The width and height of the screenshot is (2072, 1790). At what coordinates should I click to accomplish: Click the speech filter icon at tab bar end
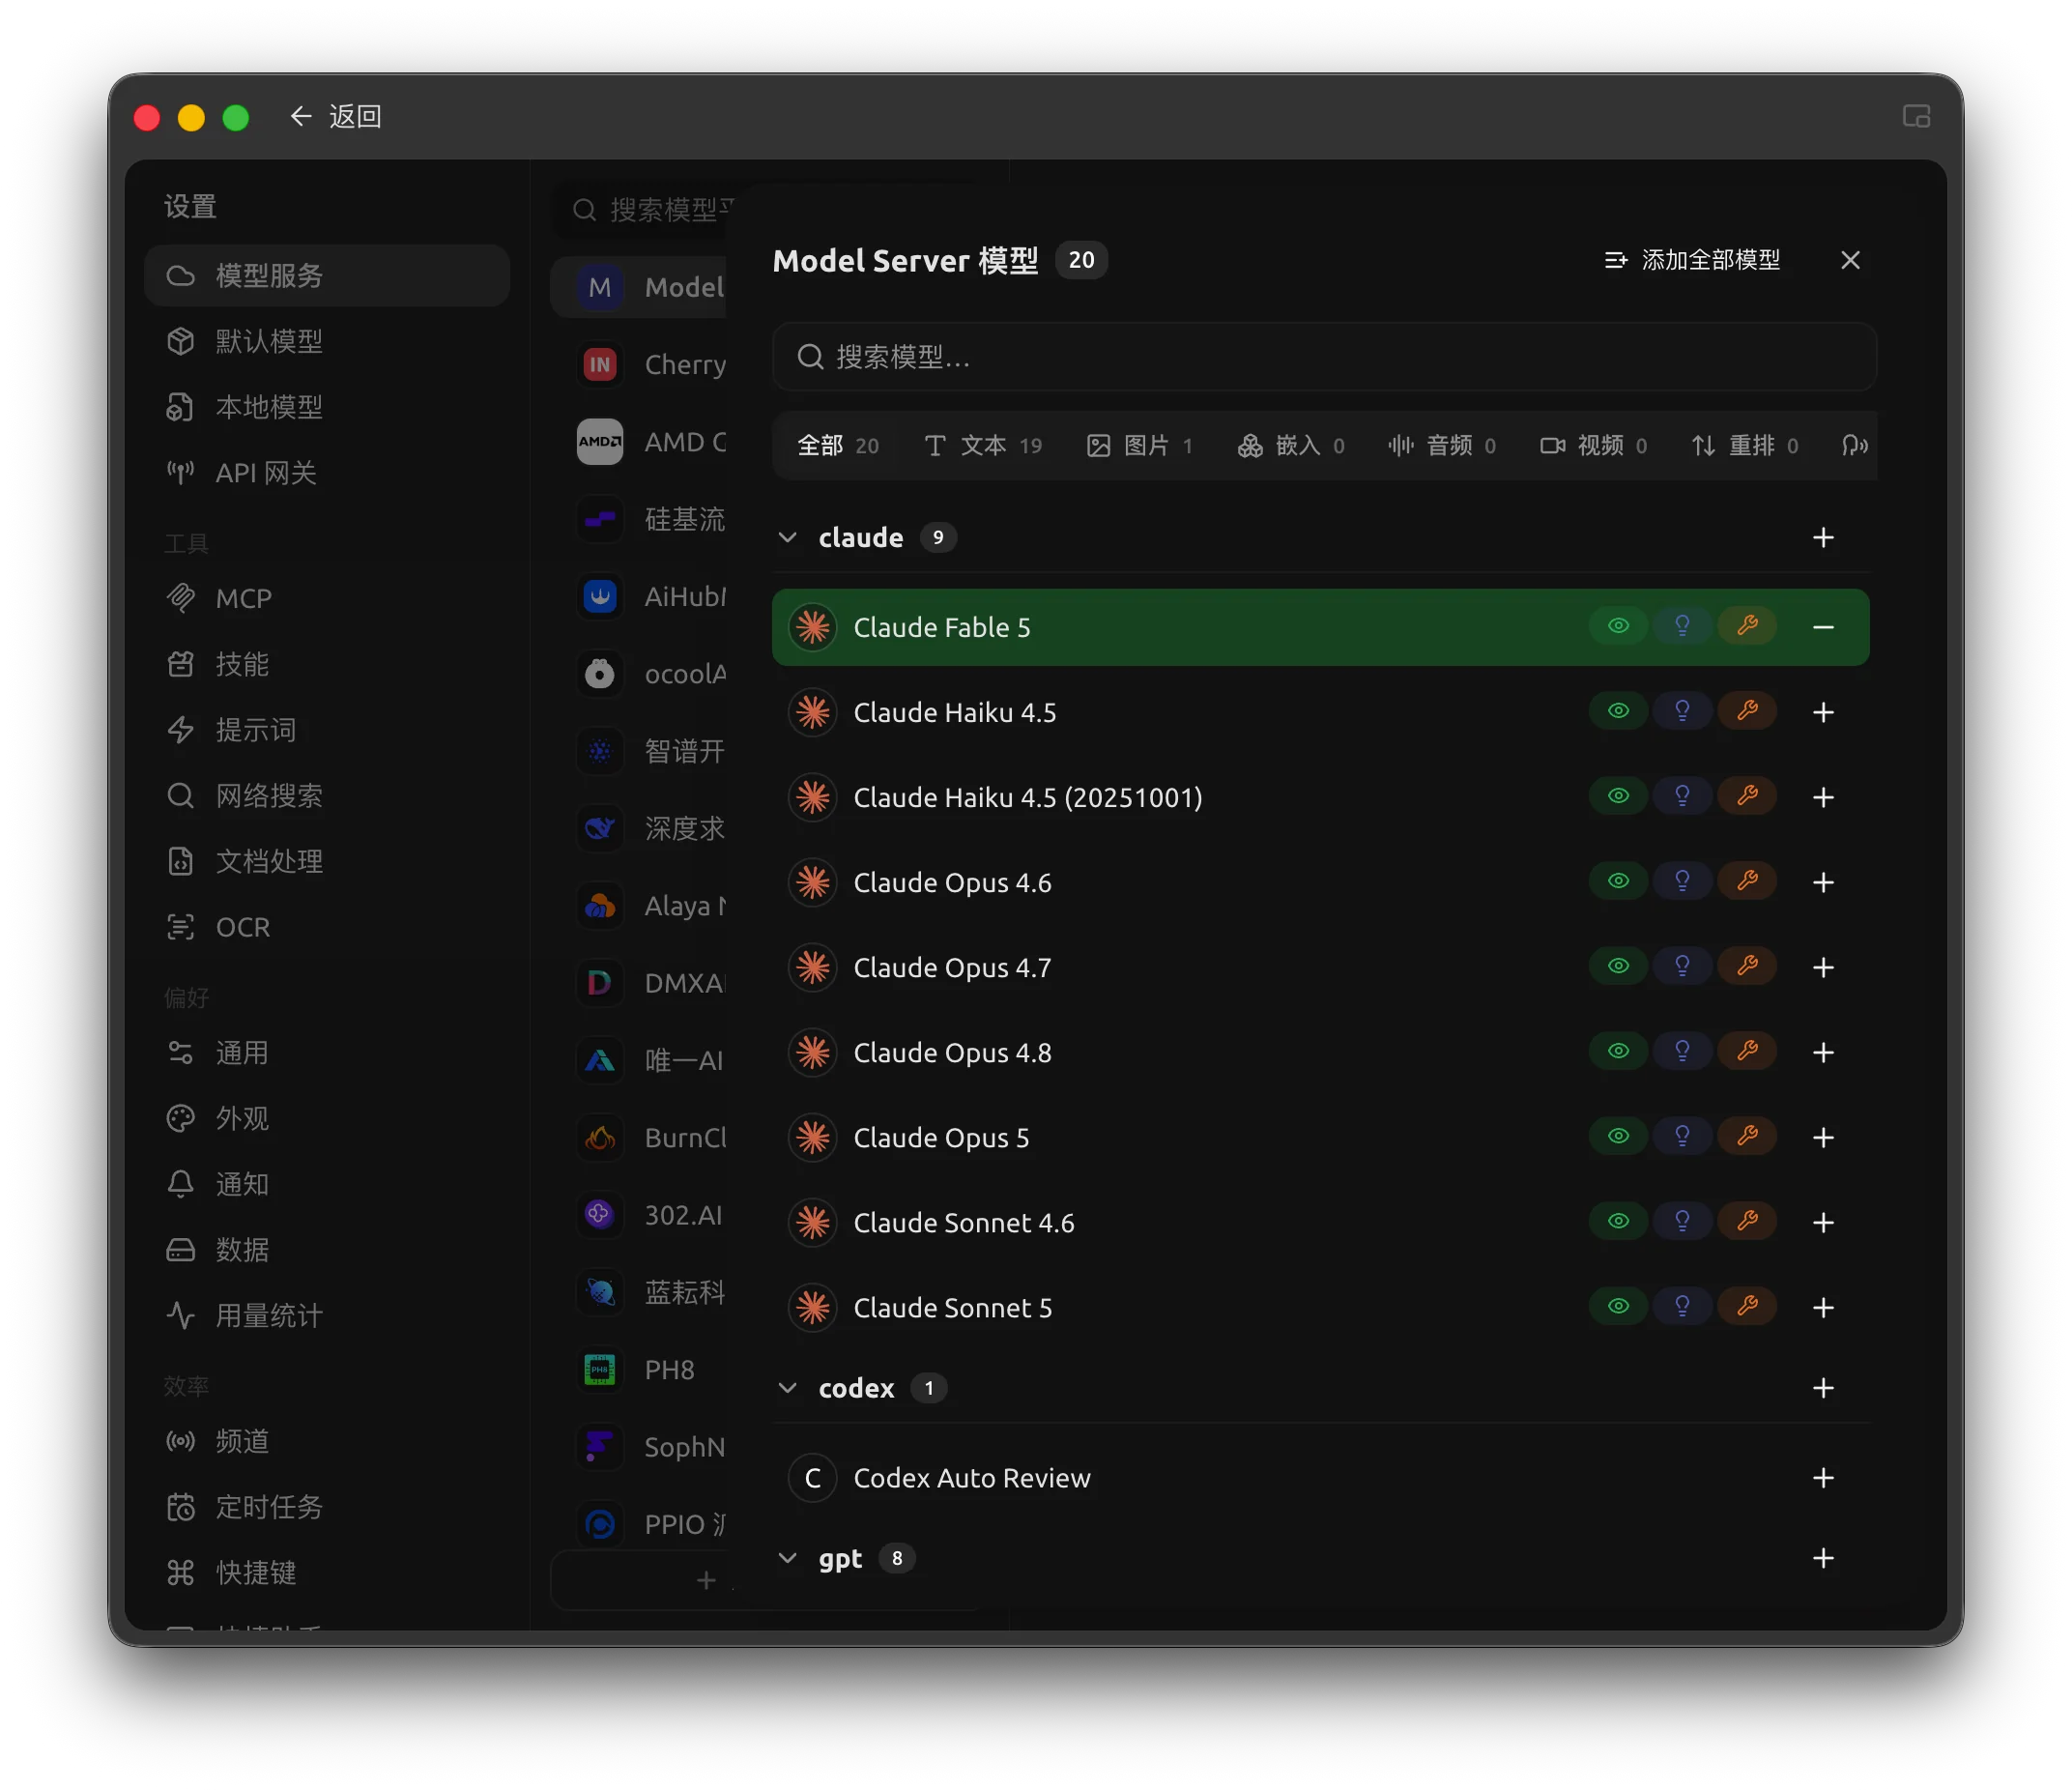tap(1853, 445)
